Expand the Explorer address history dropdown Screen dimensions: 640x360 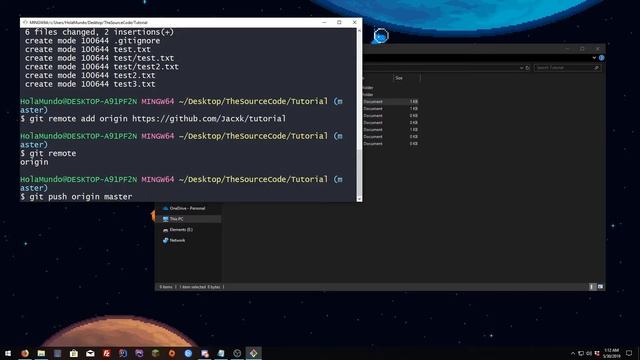tap(521, 68)
